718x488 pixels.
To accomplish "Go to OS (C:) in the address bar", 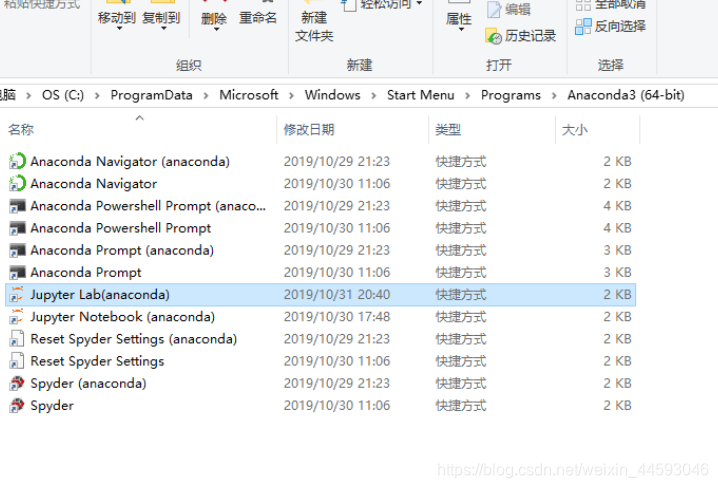I will pyautogui.click(x=63, y=95).
